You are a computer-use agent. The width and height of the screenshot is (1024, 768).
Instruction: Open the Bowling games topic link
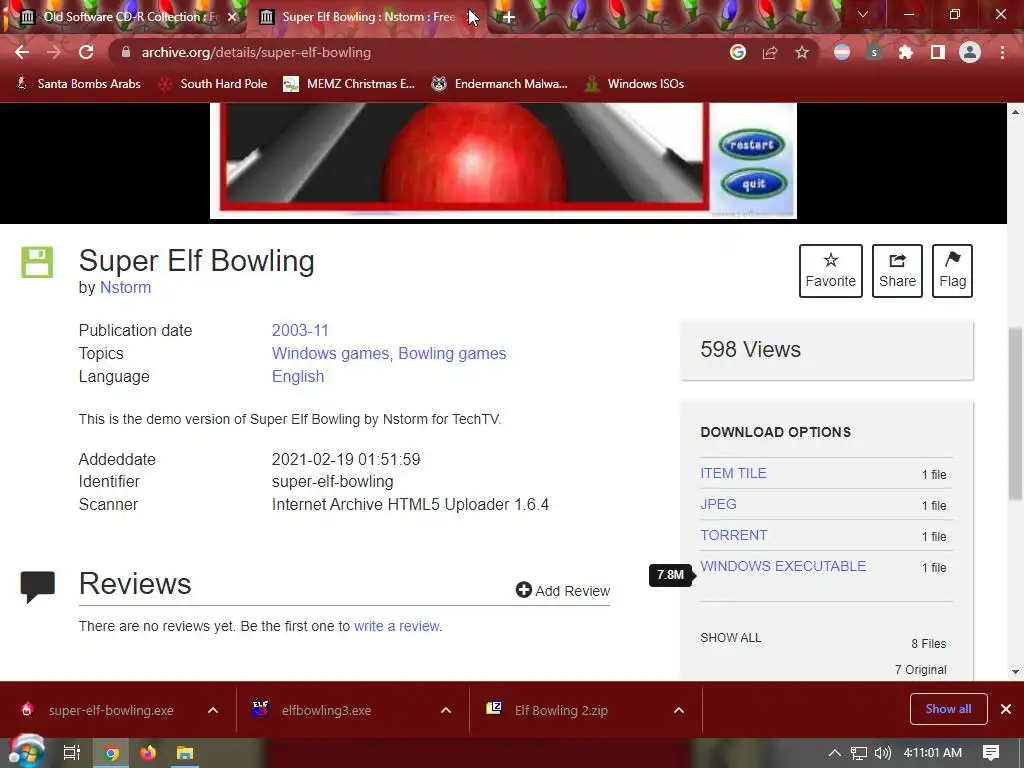pyautogui.click(x=452, y=353)
